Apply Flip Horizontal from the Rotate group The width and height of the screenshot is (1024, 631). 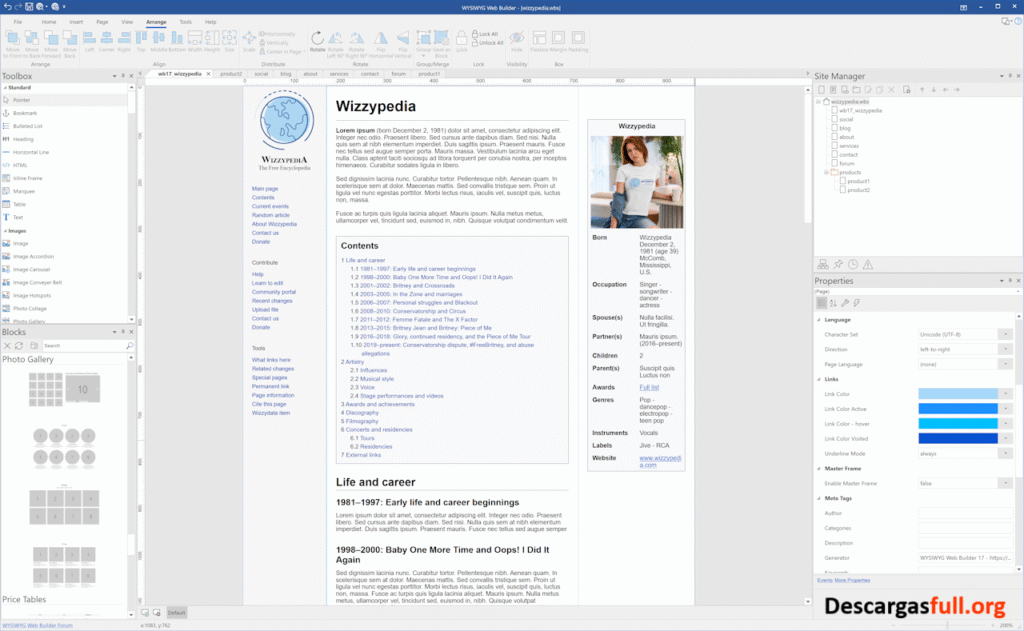coord(382,38)
